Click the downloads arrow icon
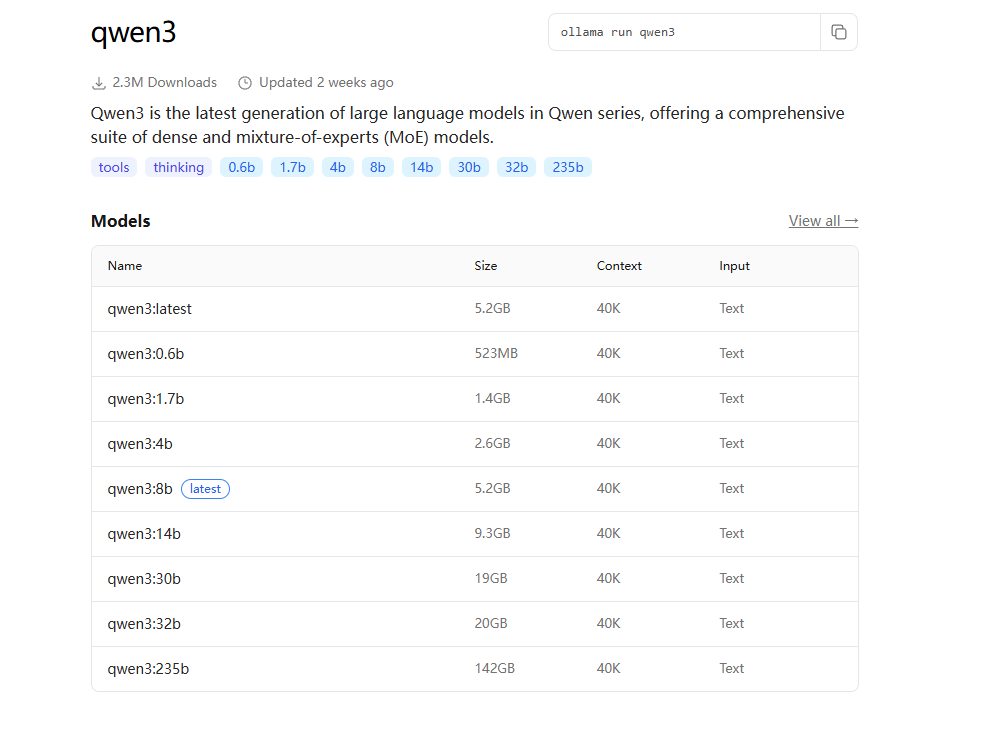This screenshot has height=736, width=1006. click(99, 83)
